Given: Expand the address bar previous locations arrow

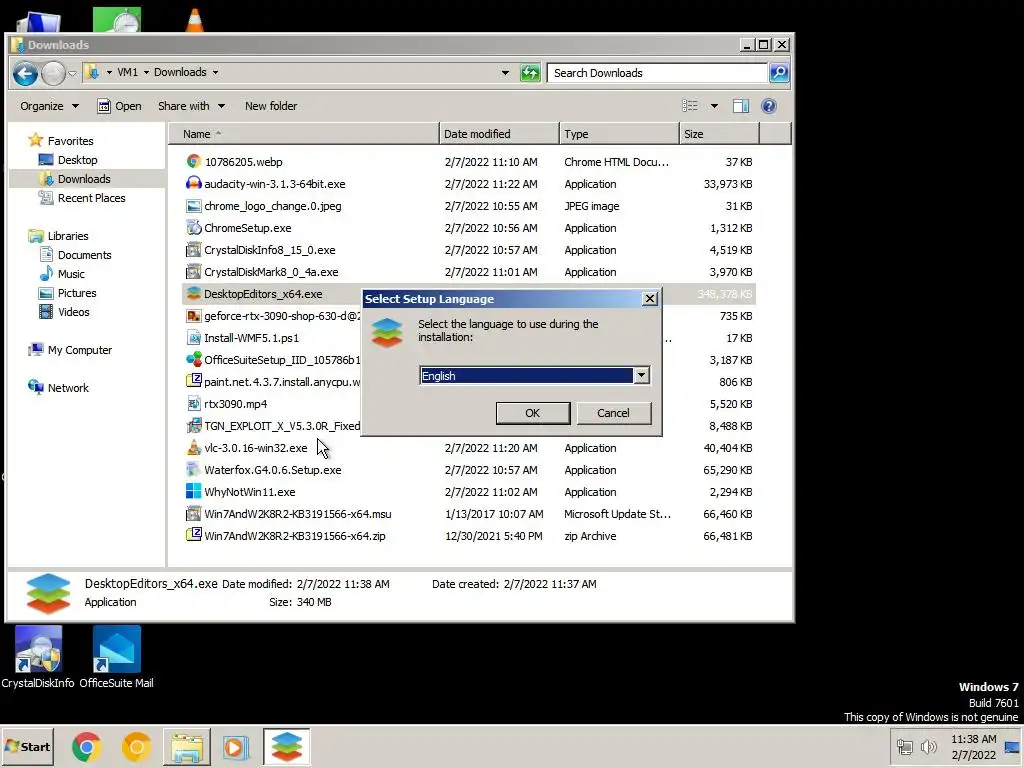Looking at the screenshot, I should 505,72.
